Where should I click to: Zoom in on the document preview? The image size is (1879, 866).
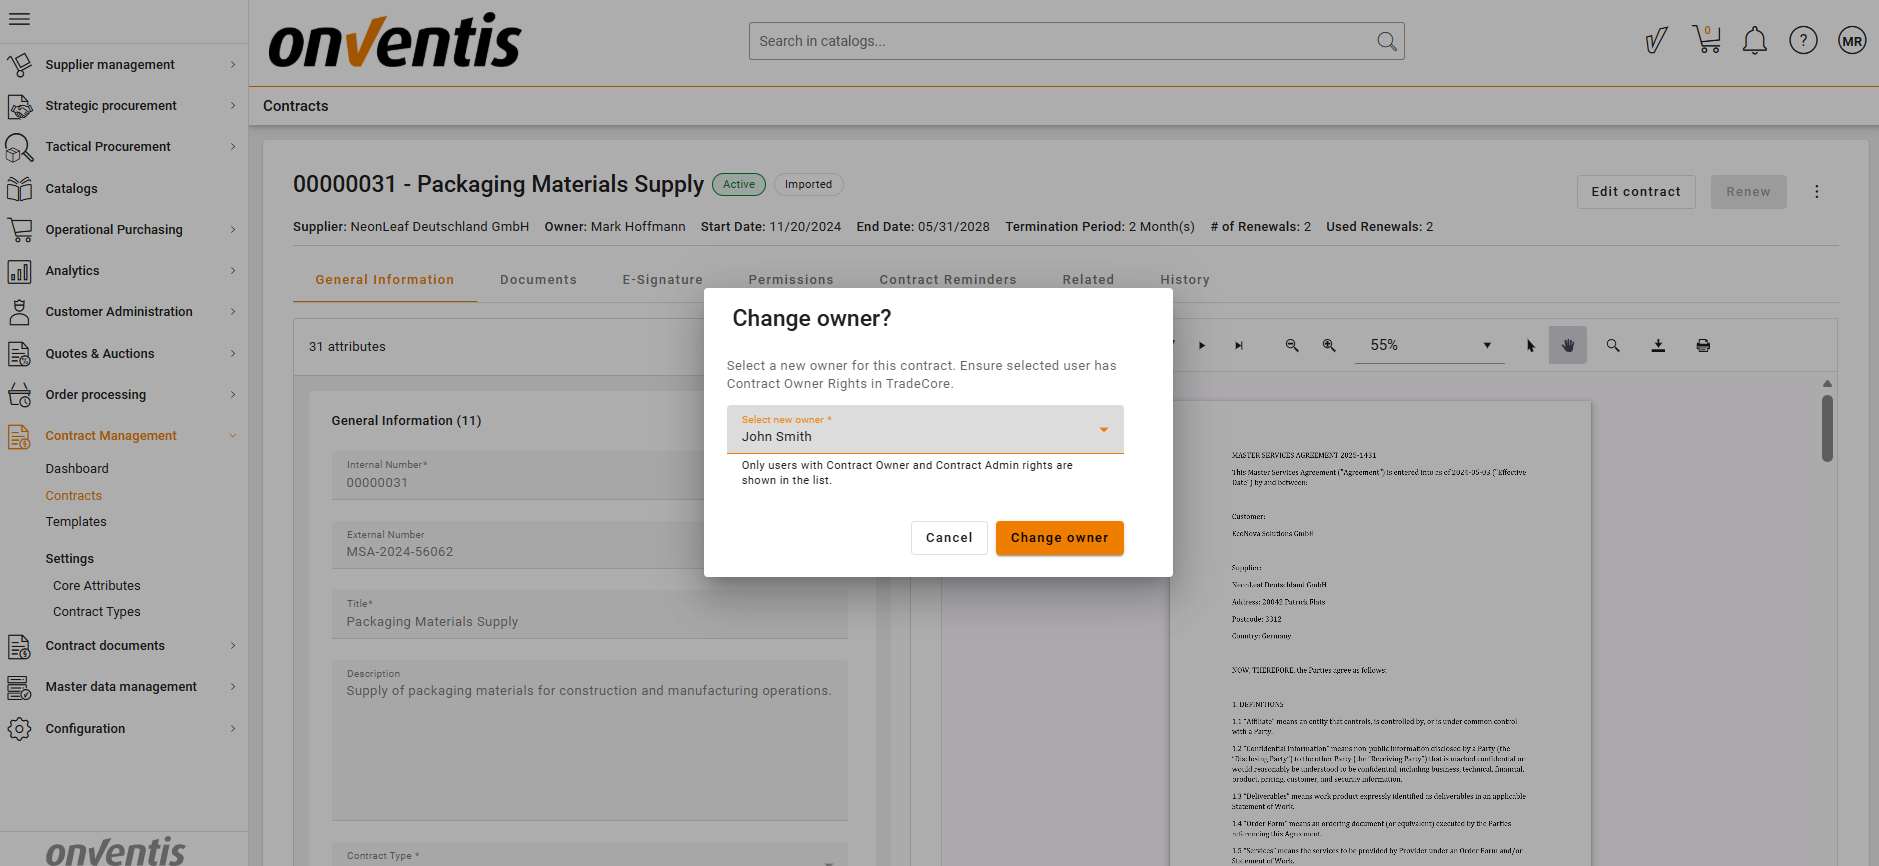(x=1329, y=346)
